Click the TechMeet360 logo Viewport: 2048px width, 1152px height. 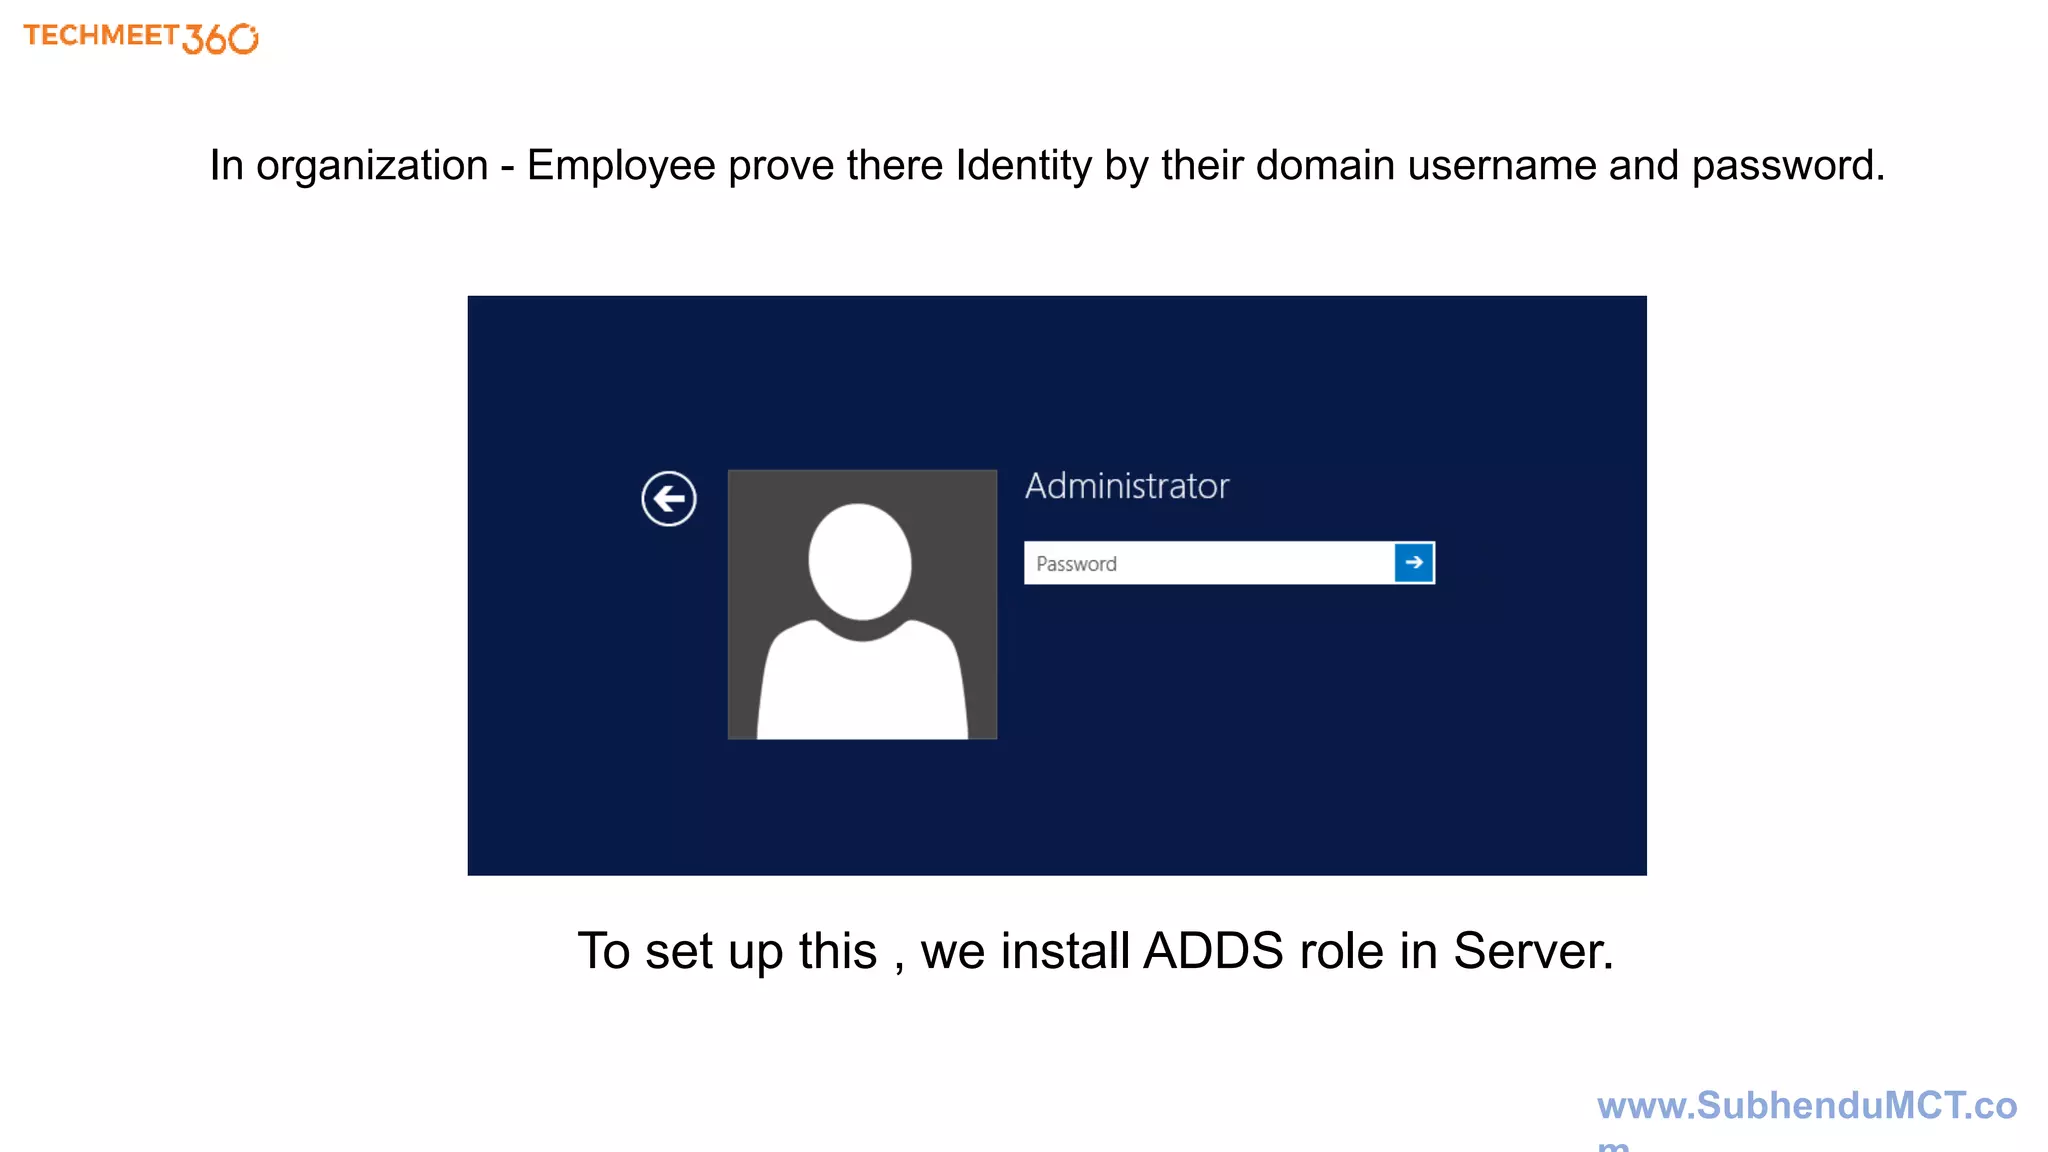point(141,38)
